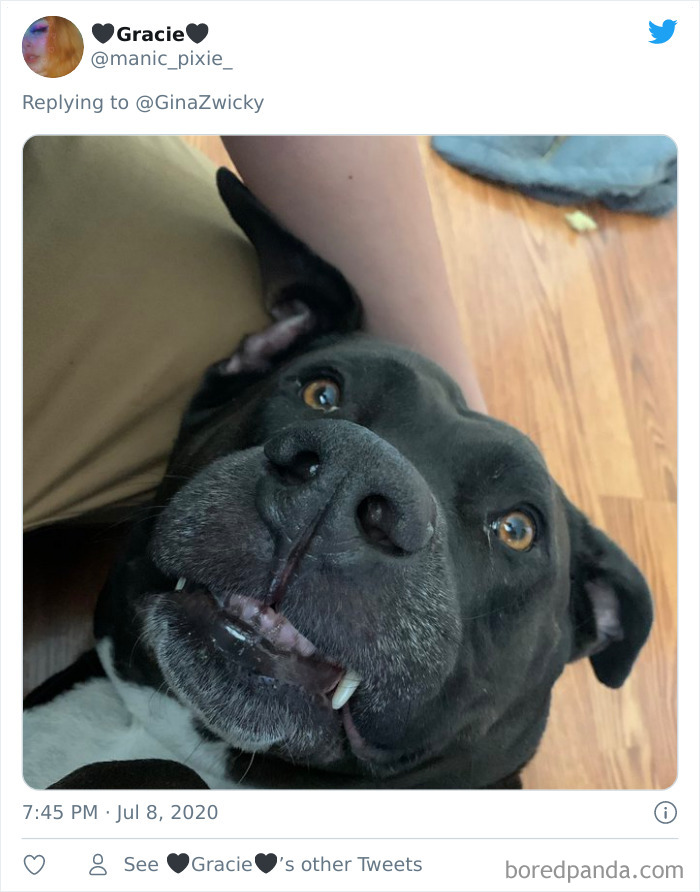Open the @GinaZwicky mention
This screenshot has width=700, height=892.
pos(200,101)
